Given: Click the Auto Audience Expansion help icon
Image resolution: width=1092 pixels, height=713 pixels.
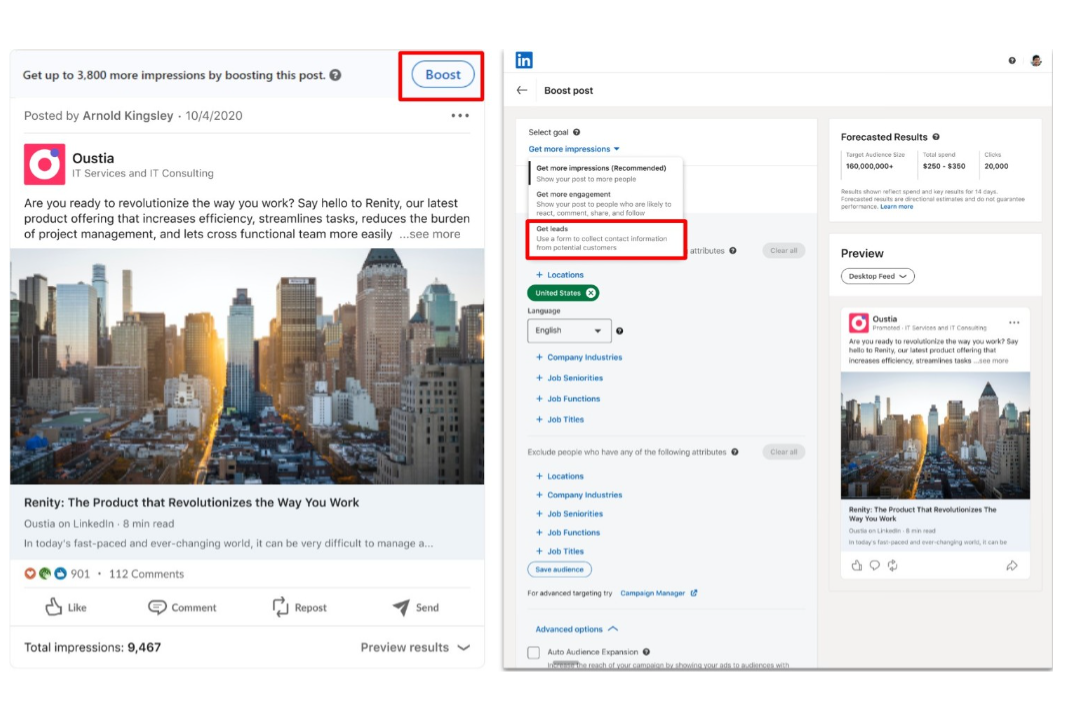Looking at the screenshot, I should pyautogui.click(x=646, y=652).
